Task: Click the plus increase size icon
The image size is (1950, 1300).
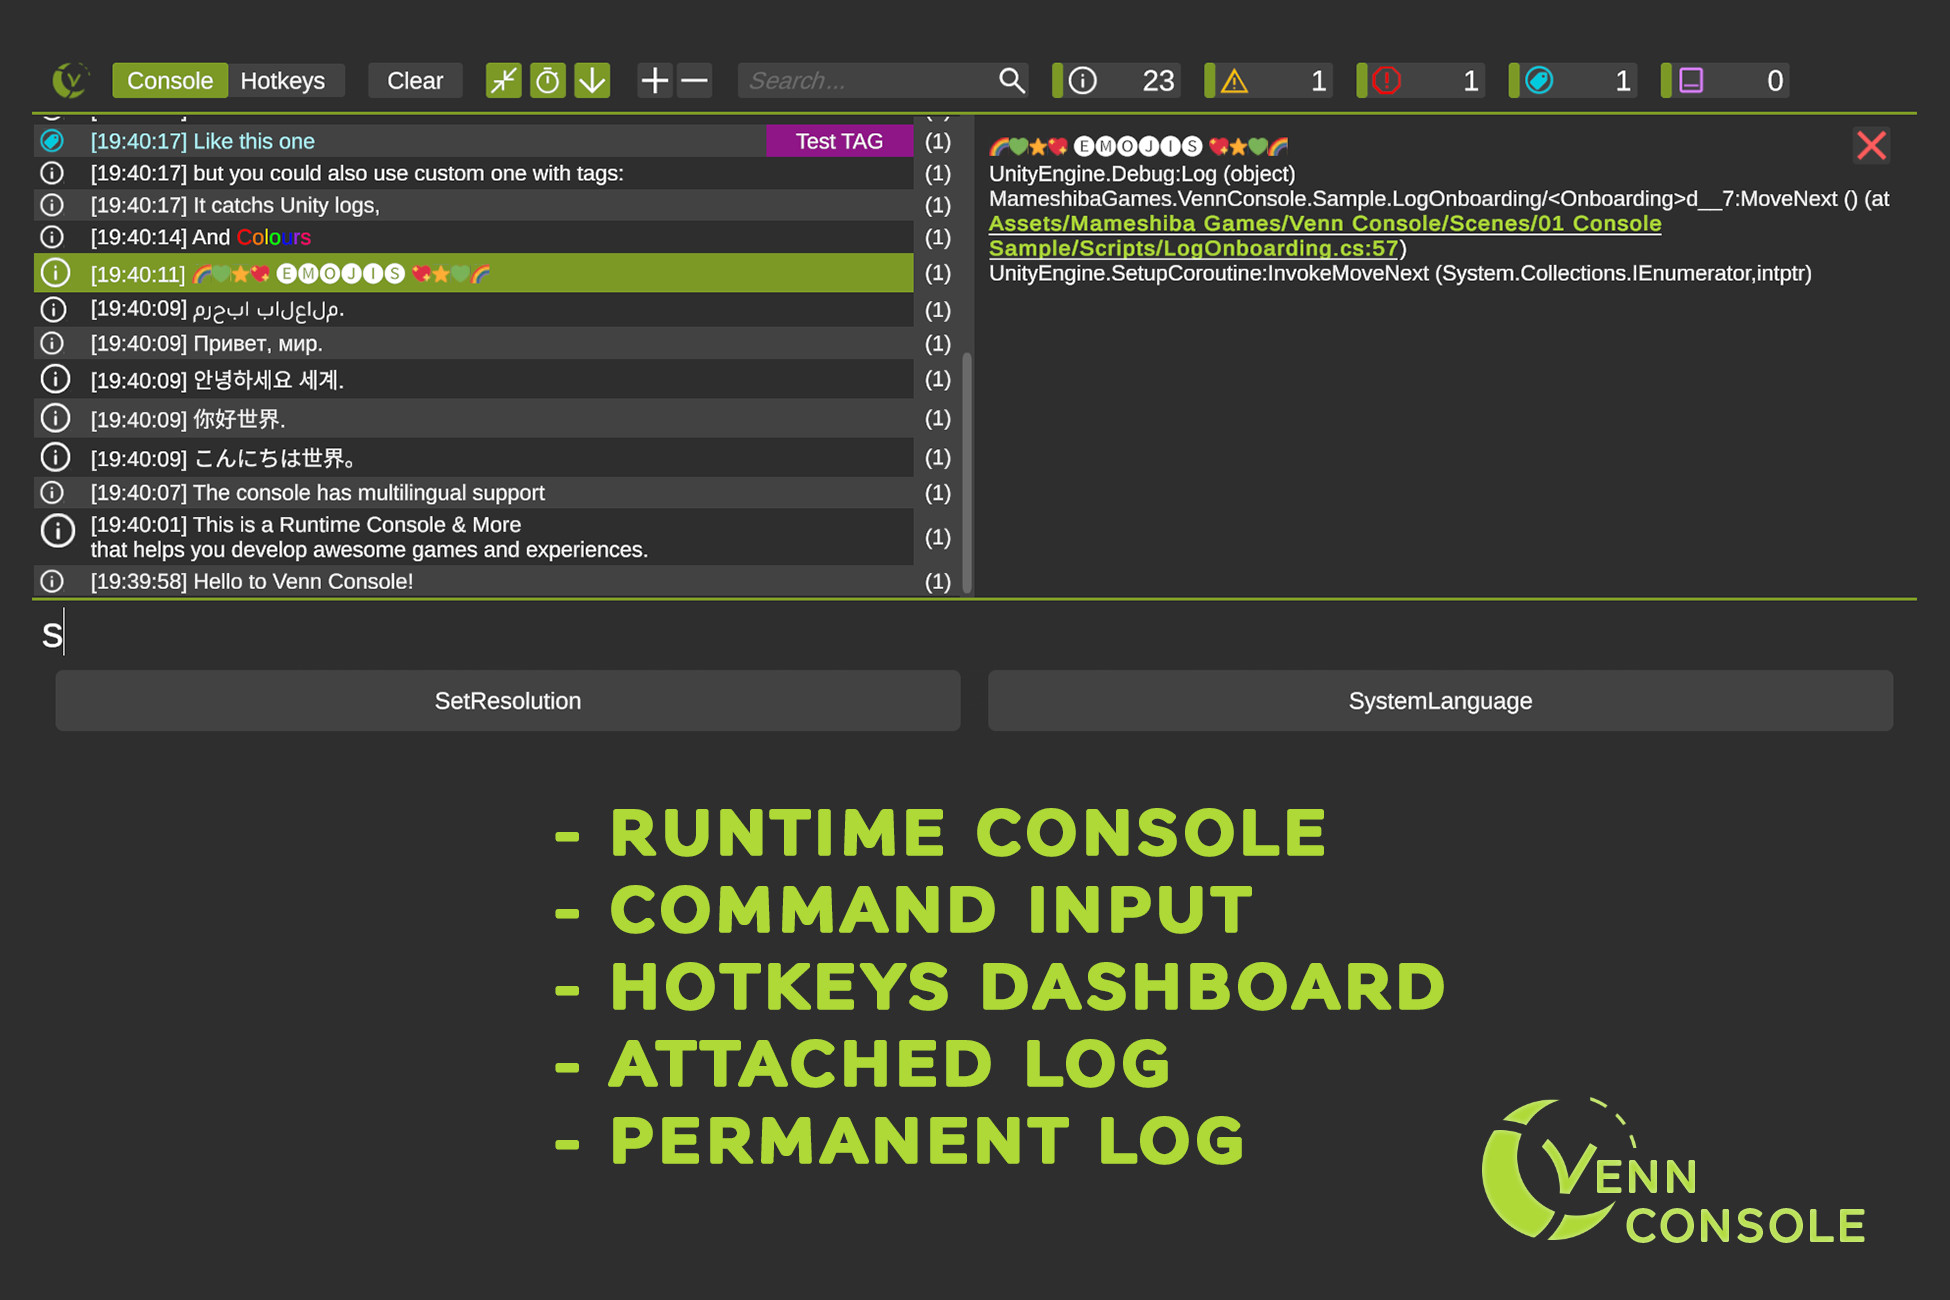Action: click(654, 80)
